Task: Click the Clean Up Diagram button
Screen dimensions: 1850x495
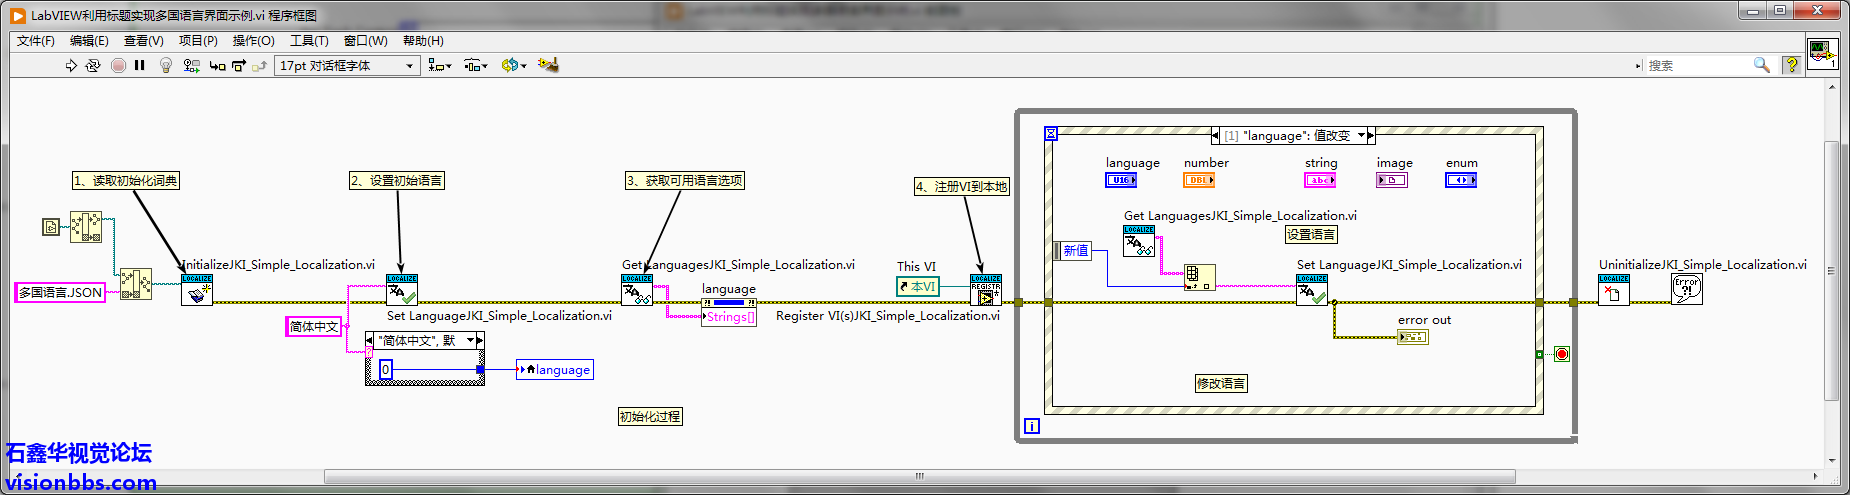Action: click(548, 65)
